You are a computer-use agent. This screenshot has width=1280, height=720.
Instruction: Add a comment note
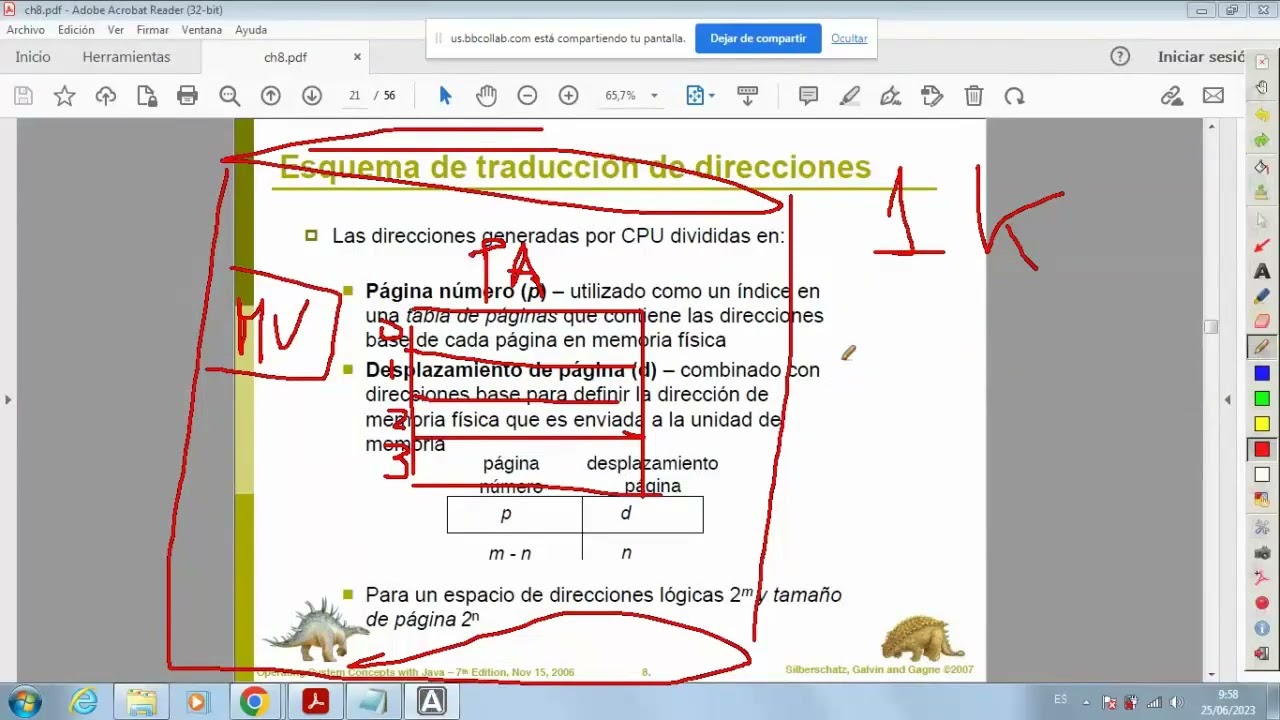tap(808, 96)
